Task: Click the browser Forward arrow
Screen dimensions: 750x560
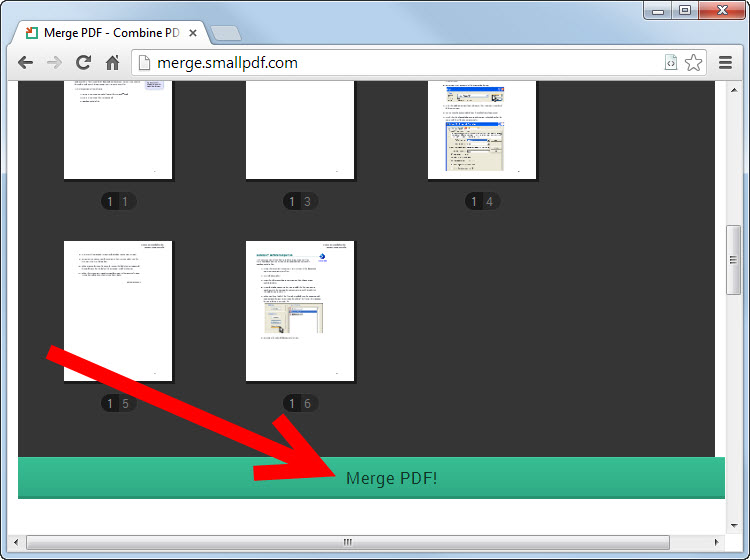Action: 55,63
